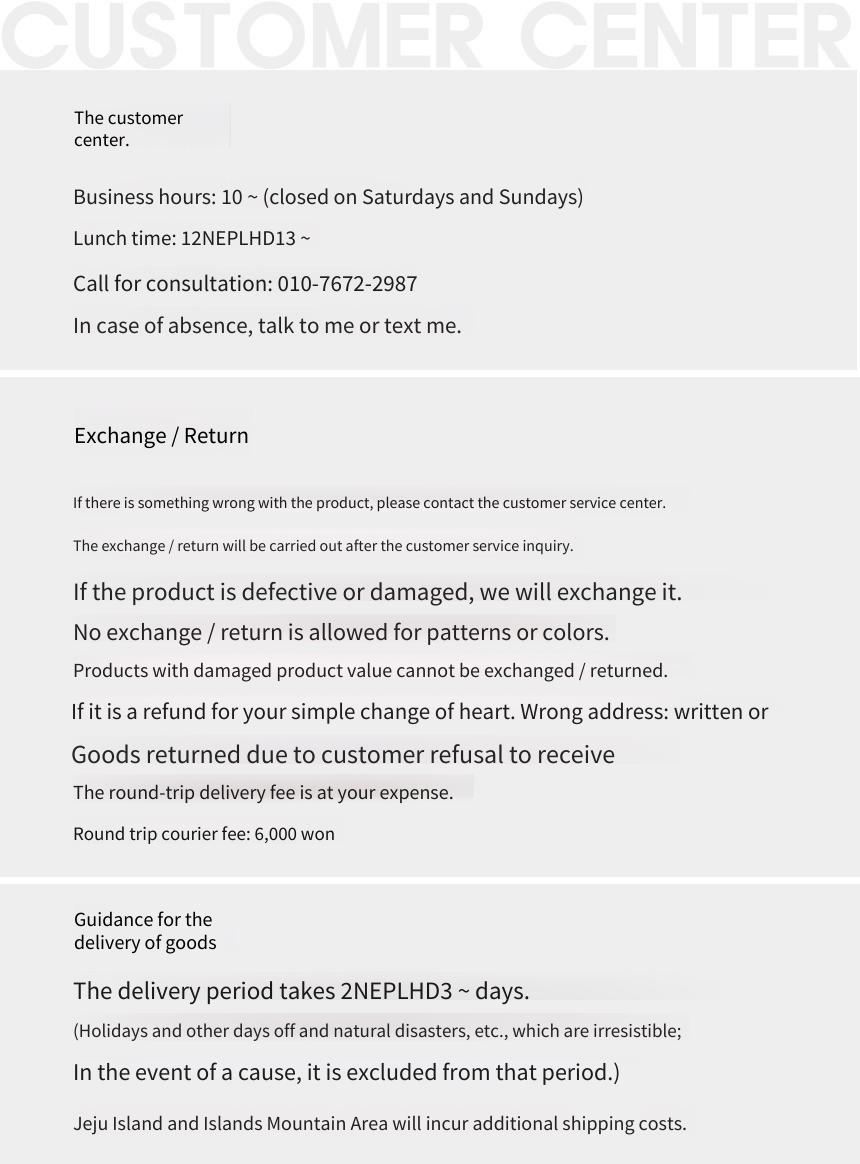Click 'If the product is defective' line
Screen dimensions: 860x1164
click(377, 592)
